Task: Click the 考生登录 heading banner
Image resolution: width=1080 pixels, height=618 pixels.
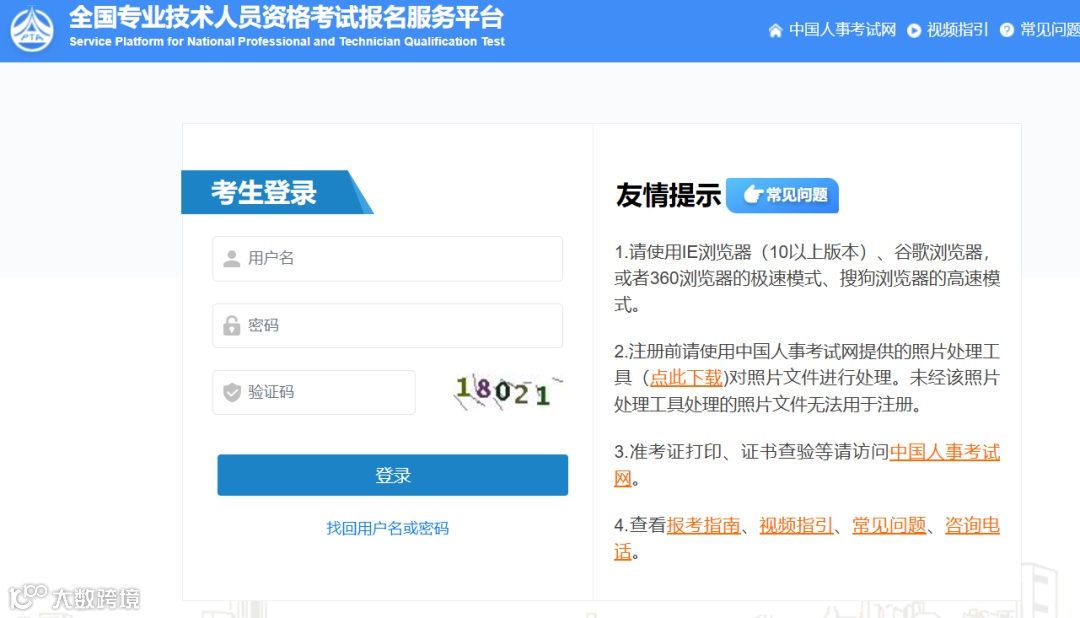Action: click(x=277, y=192)
